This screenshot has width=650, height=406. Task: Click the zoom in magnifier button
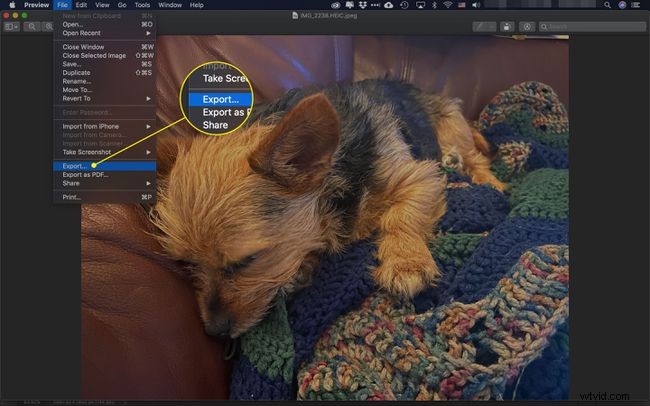(48, 27)
